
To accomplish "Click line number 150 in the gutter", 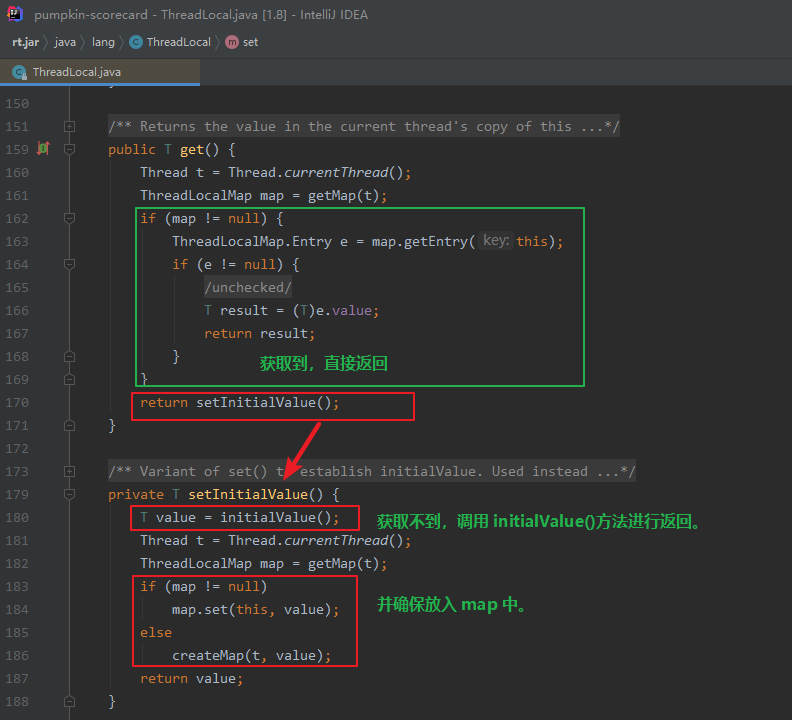I will (17, 104).
